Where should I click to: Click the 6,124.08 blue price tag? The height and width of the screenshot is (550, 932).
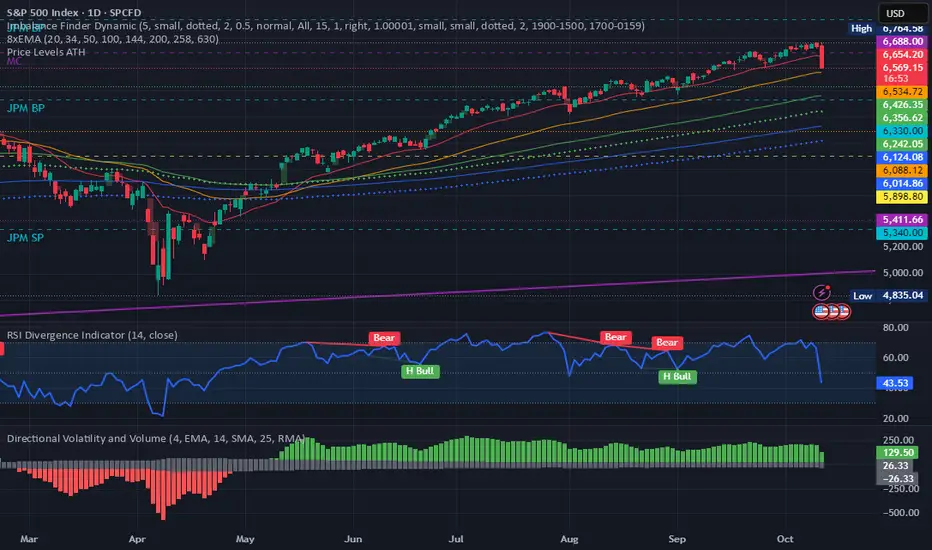[902, 157]
